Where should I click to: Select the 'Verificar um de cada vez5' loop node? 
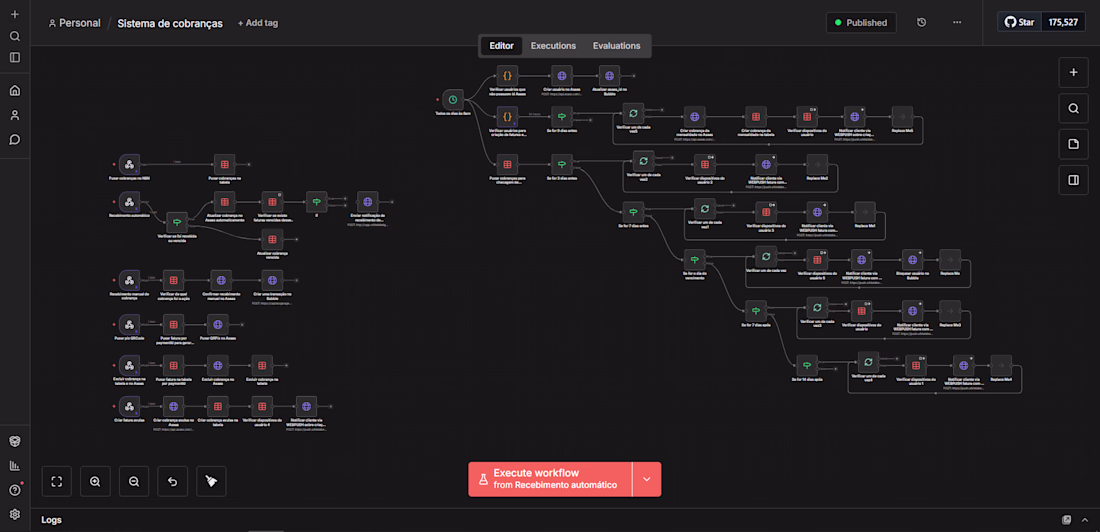tap(633, 113)
